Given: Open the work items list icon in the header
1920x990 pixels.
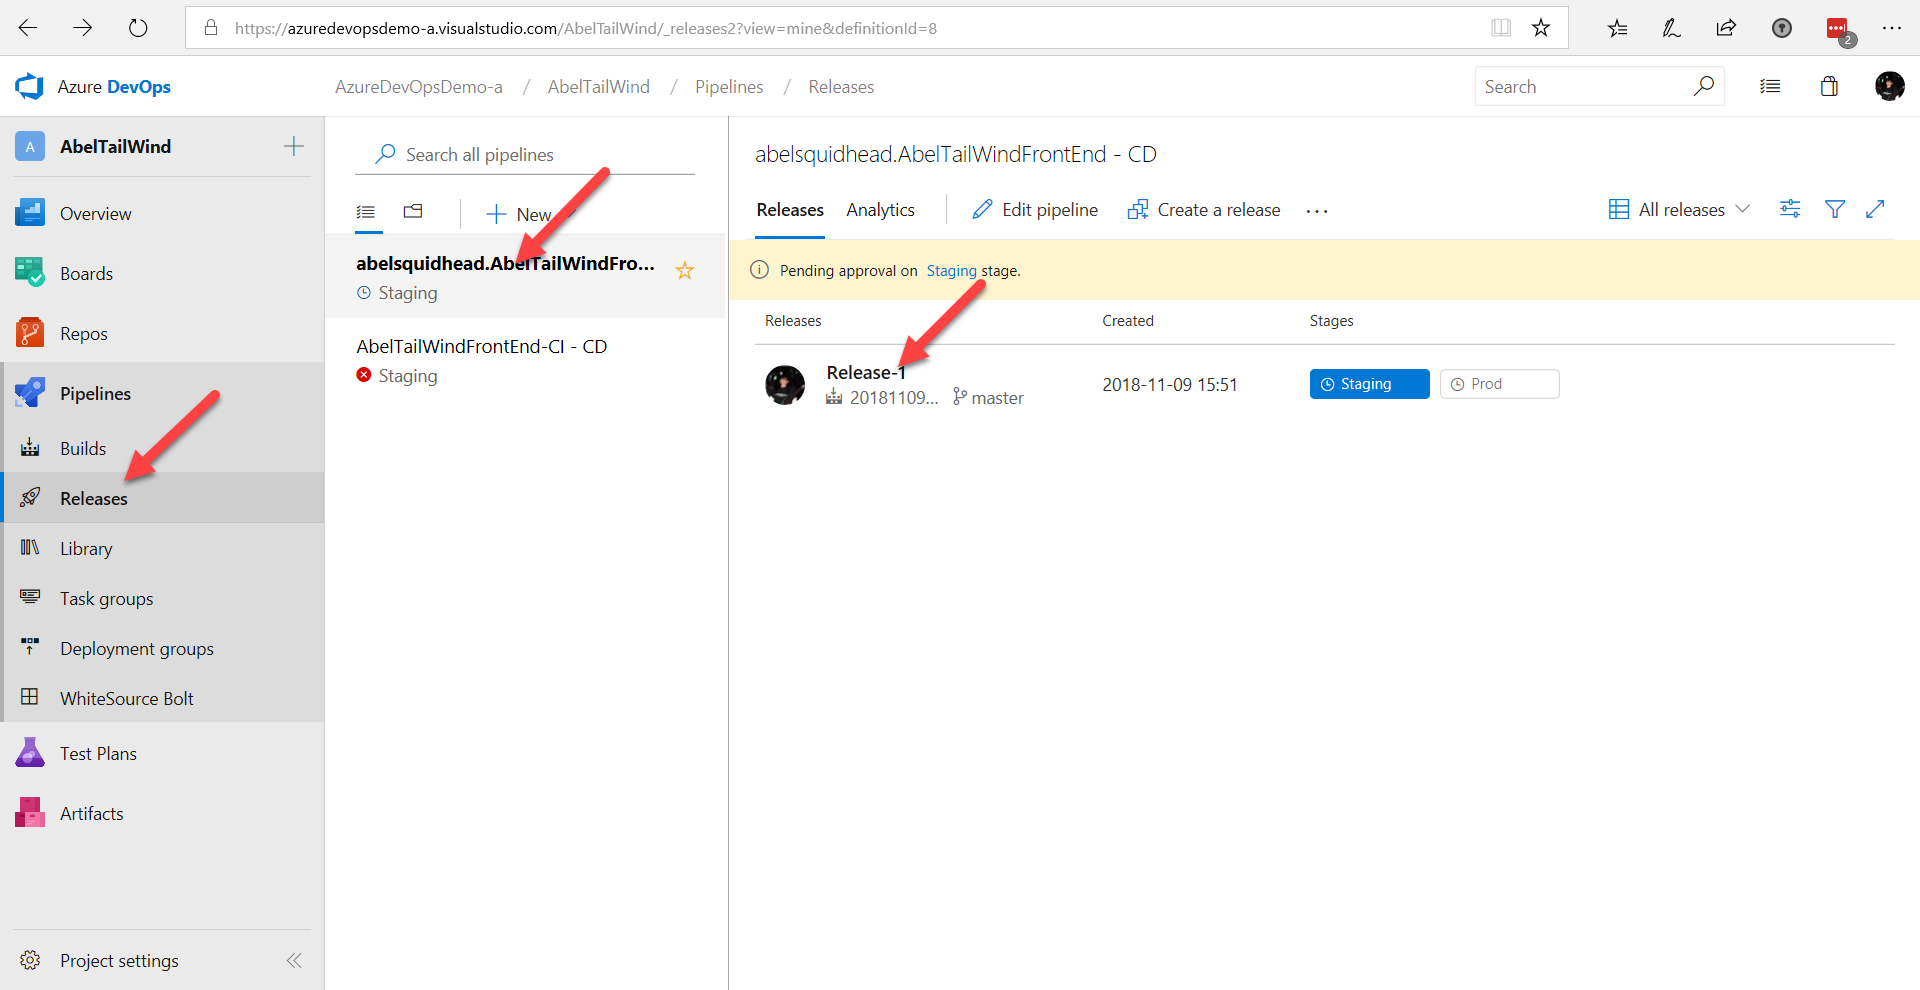Looking at the screenshot, I should 1770,87.
